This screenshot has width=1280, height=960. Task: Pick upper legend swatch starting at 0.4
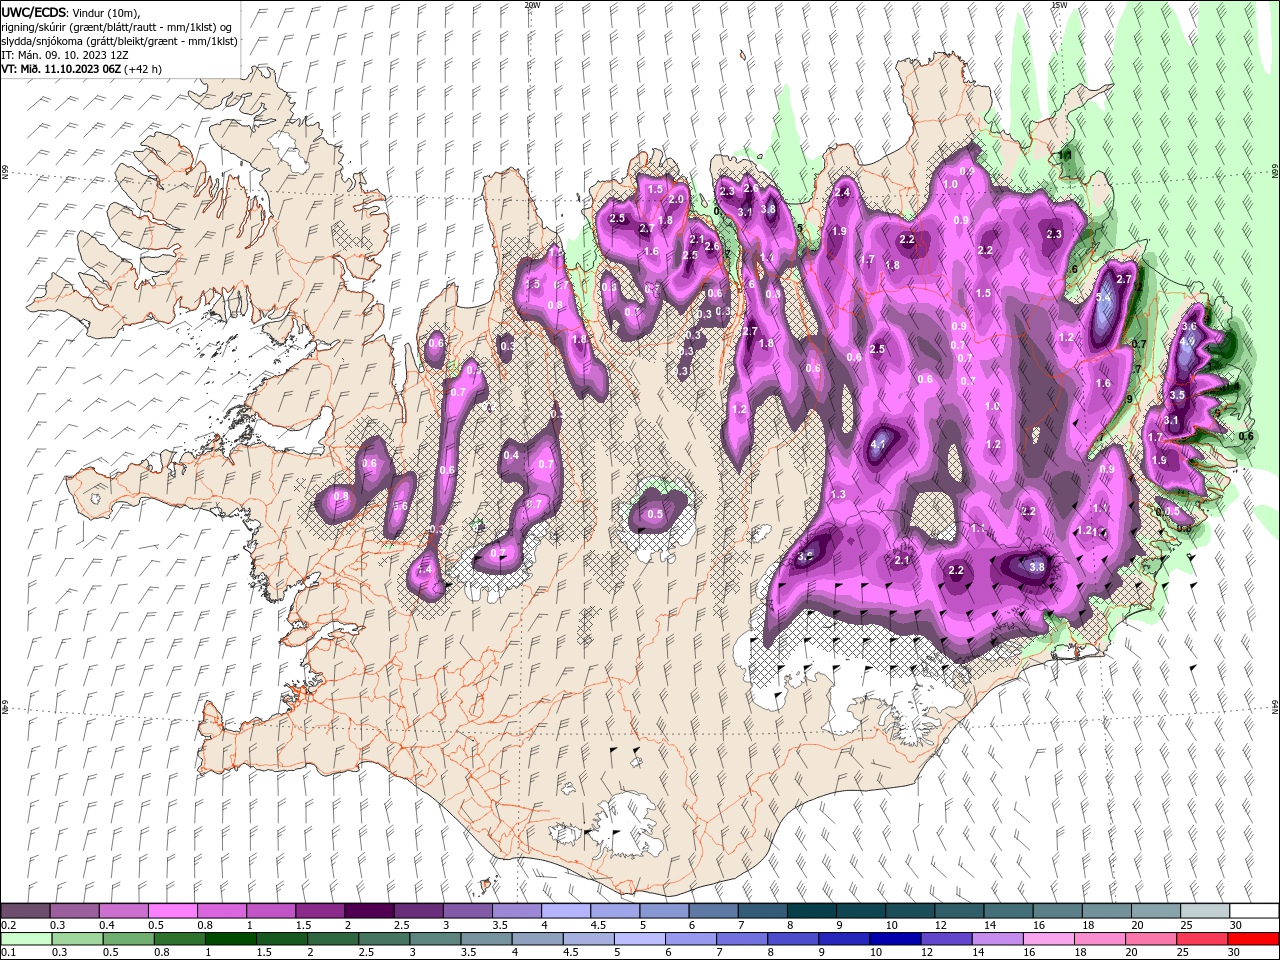pyautogui.click(x=124, y=911)
